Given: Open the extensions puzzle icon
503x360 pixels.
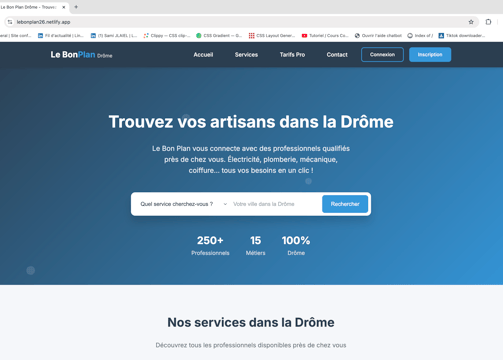Looking at the screenshot, I should (488, 22).
